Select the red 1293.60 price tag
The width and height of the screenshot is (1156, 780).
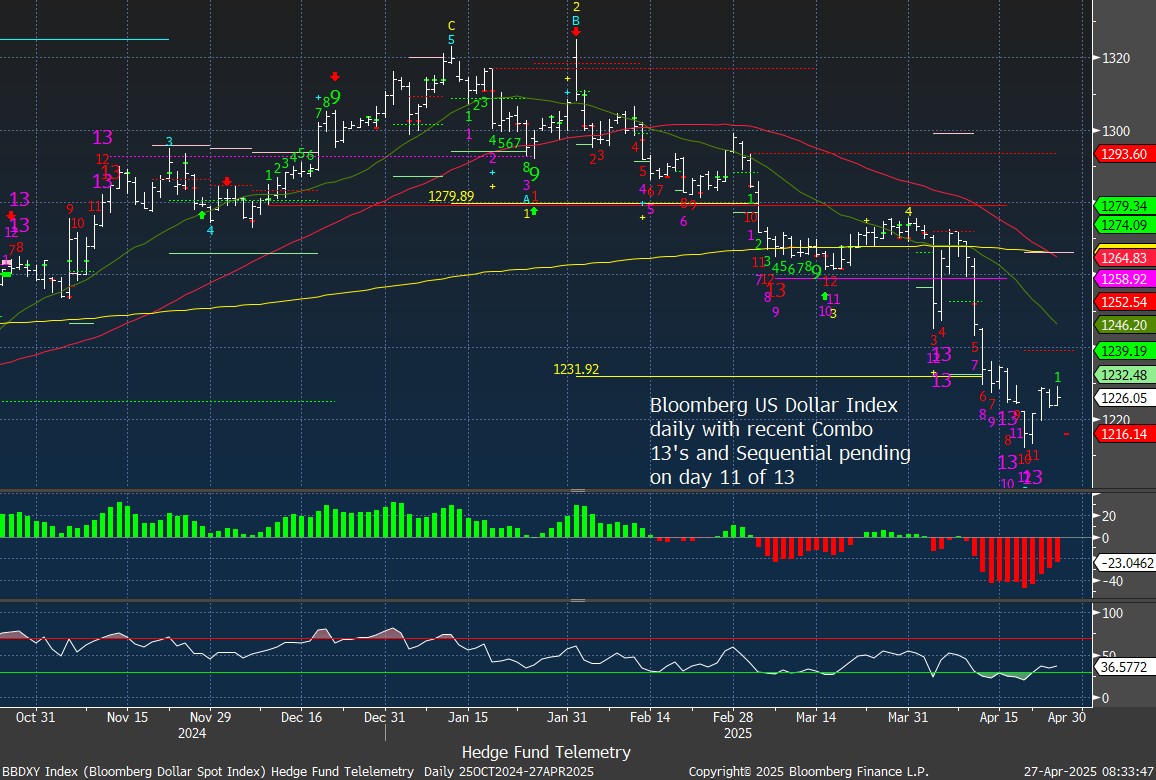[x=1124, y=154]
